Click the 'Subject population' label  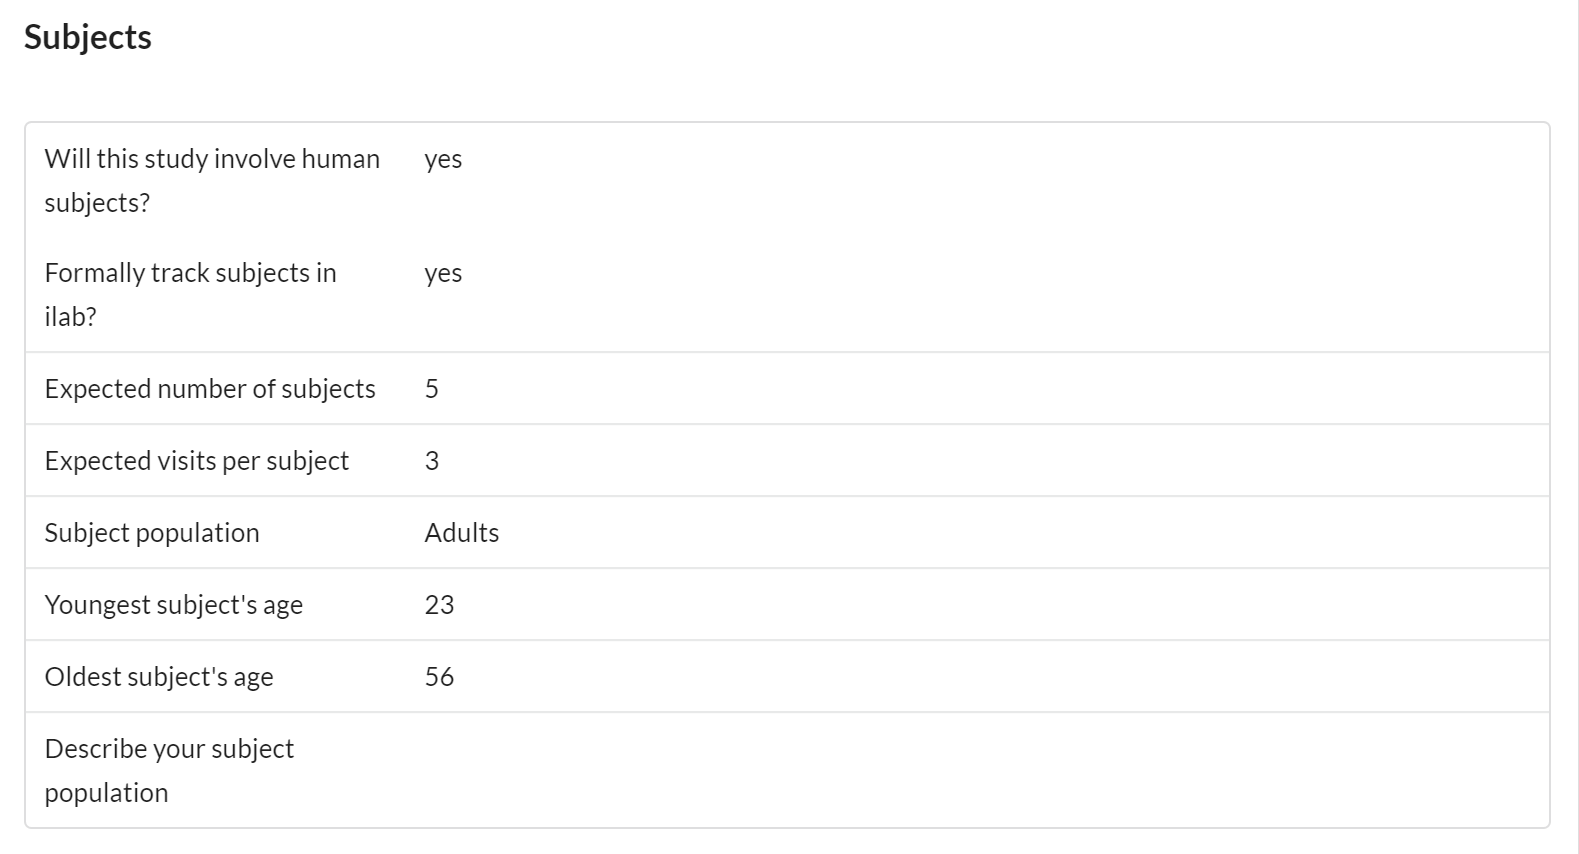(x=152, y=533)
